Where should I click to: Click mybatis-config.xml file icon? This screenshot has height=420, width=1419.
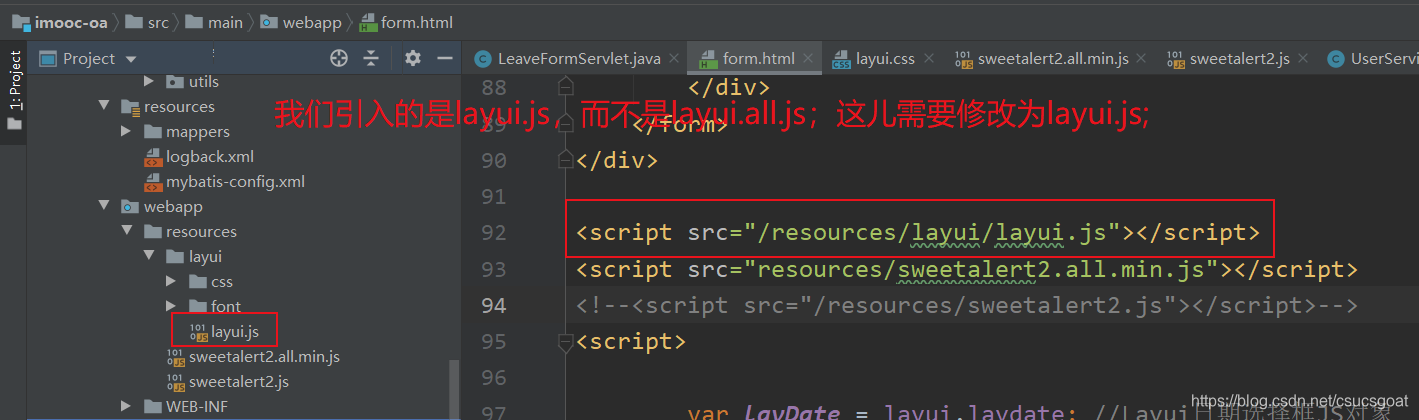[x=153, y=181]
